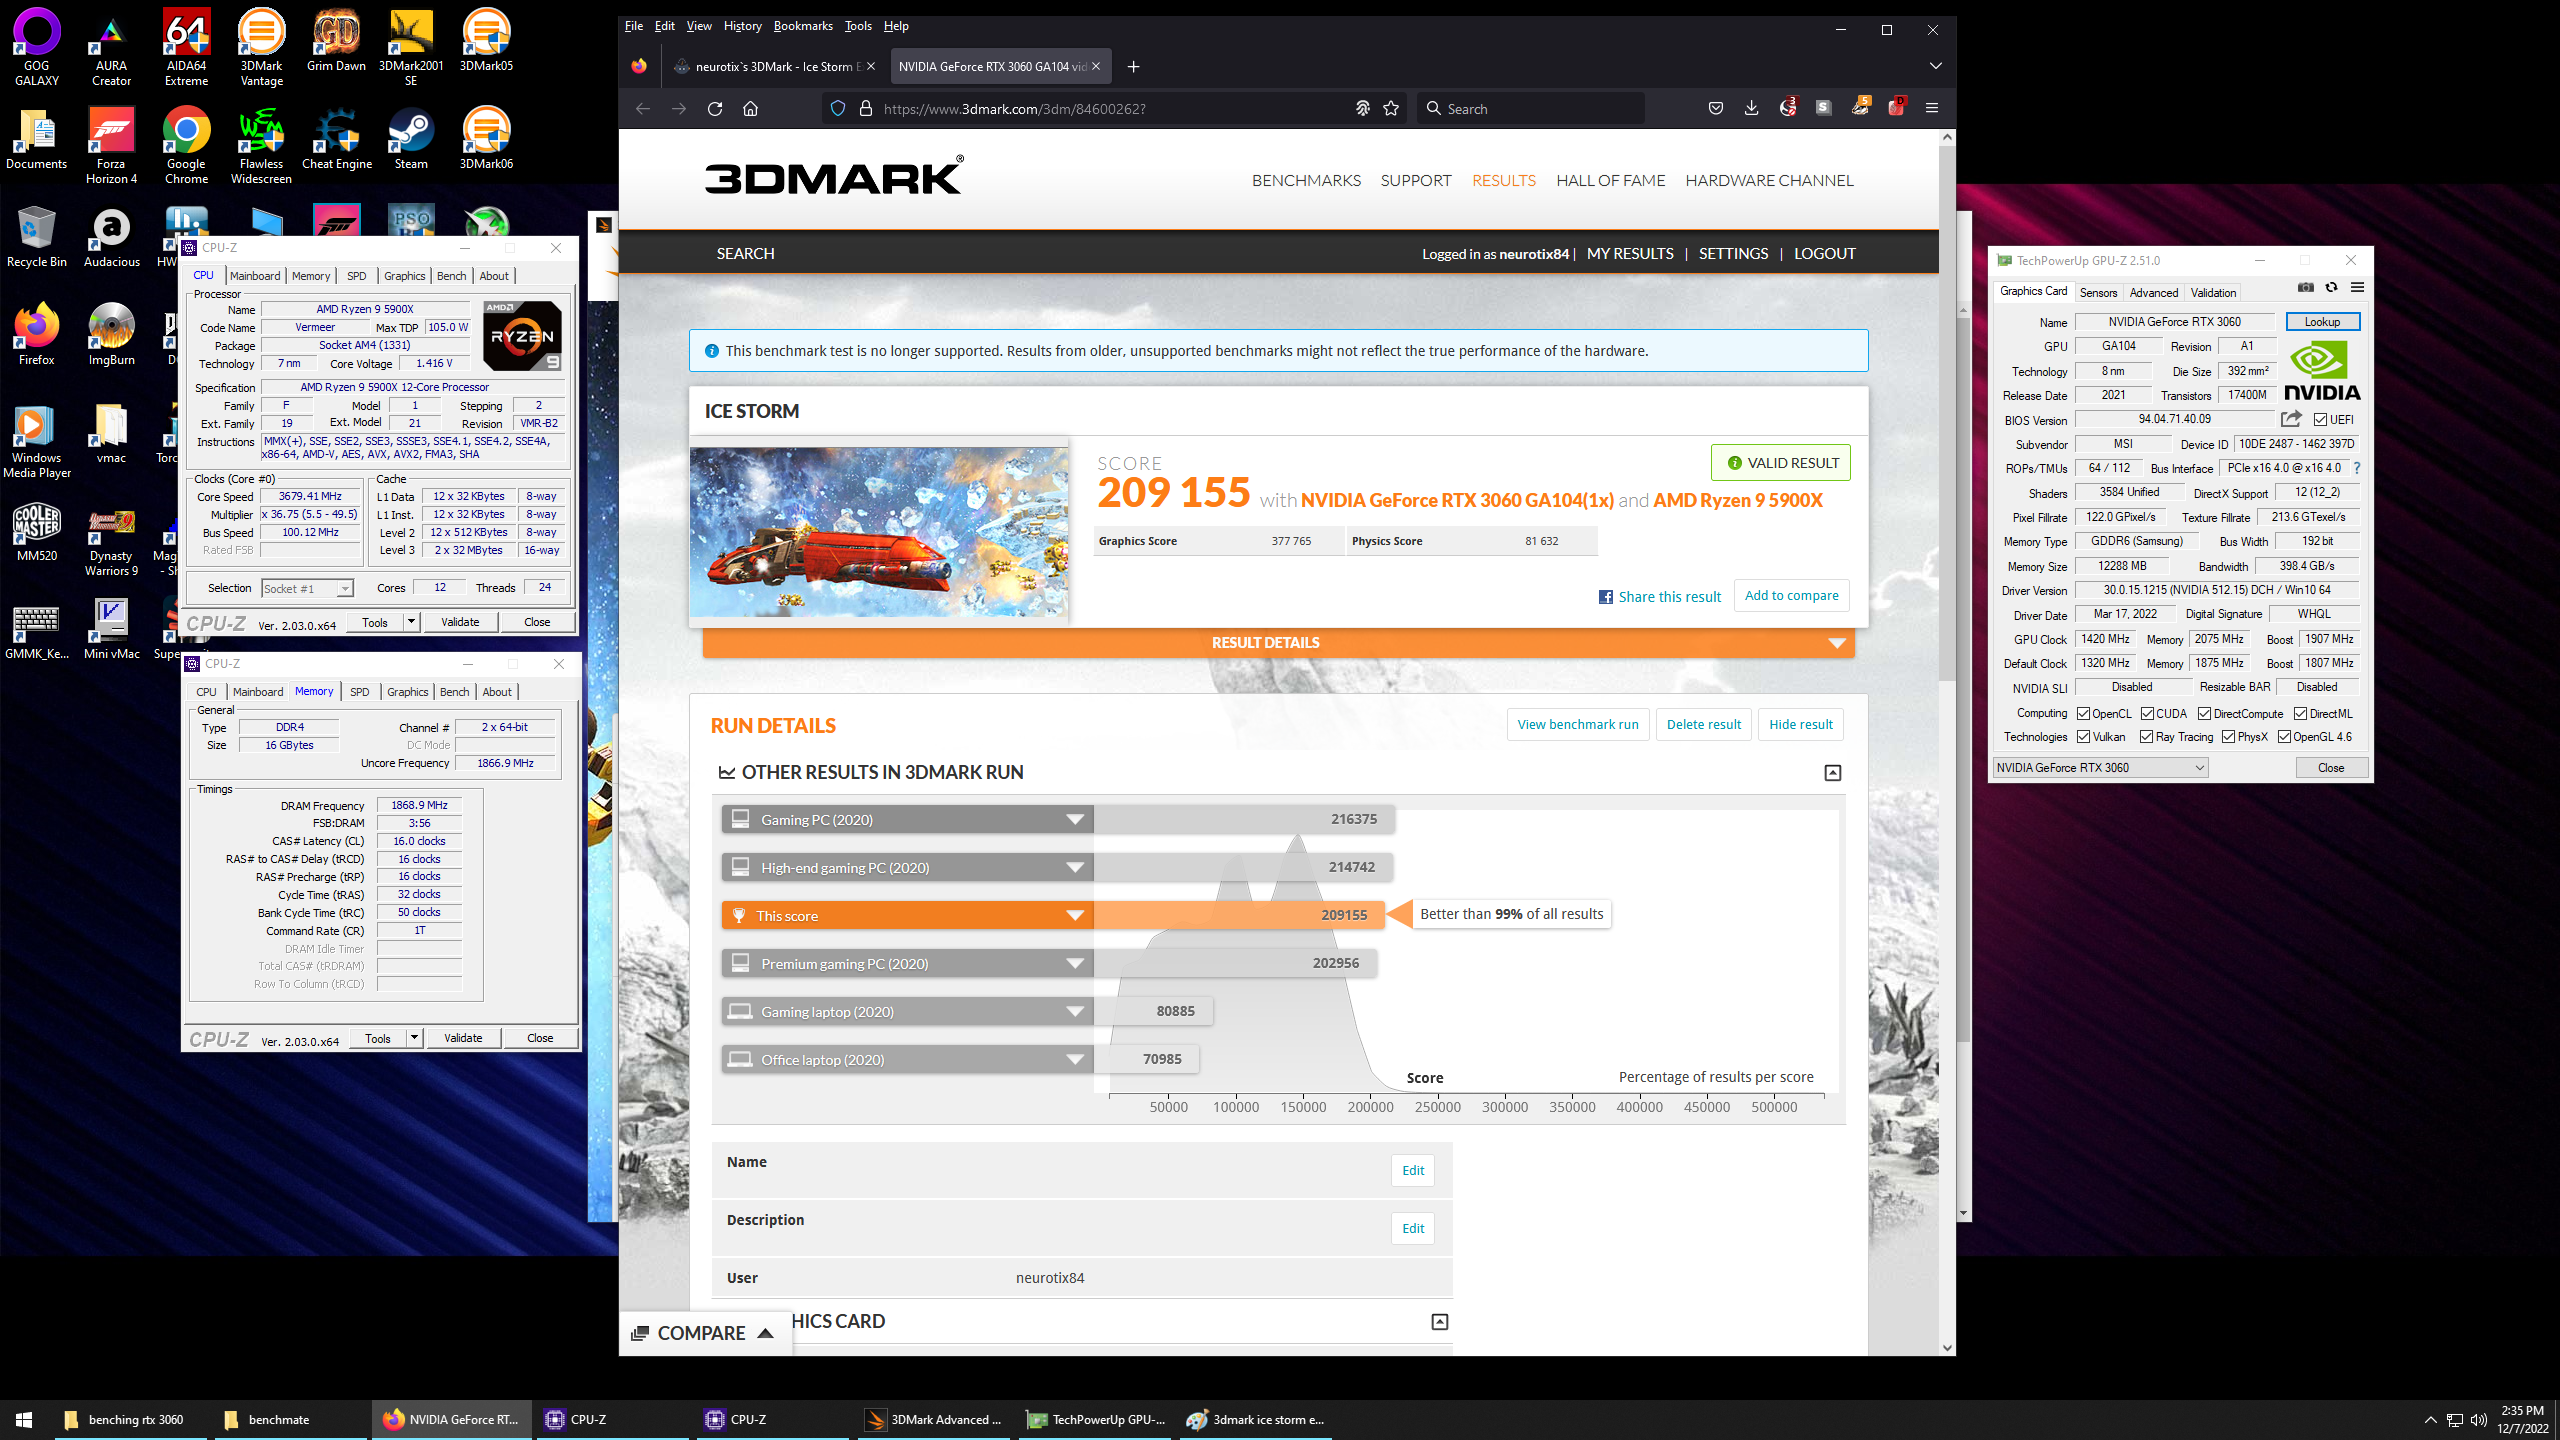Viewport: 2560px width, 1440px height.
Task: Click the 3DMark logo
Action: 834,176
